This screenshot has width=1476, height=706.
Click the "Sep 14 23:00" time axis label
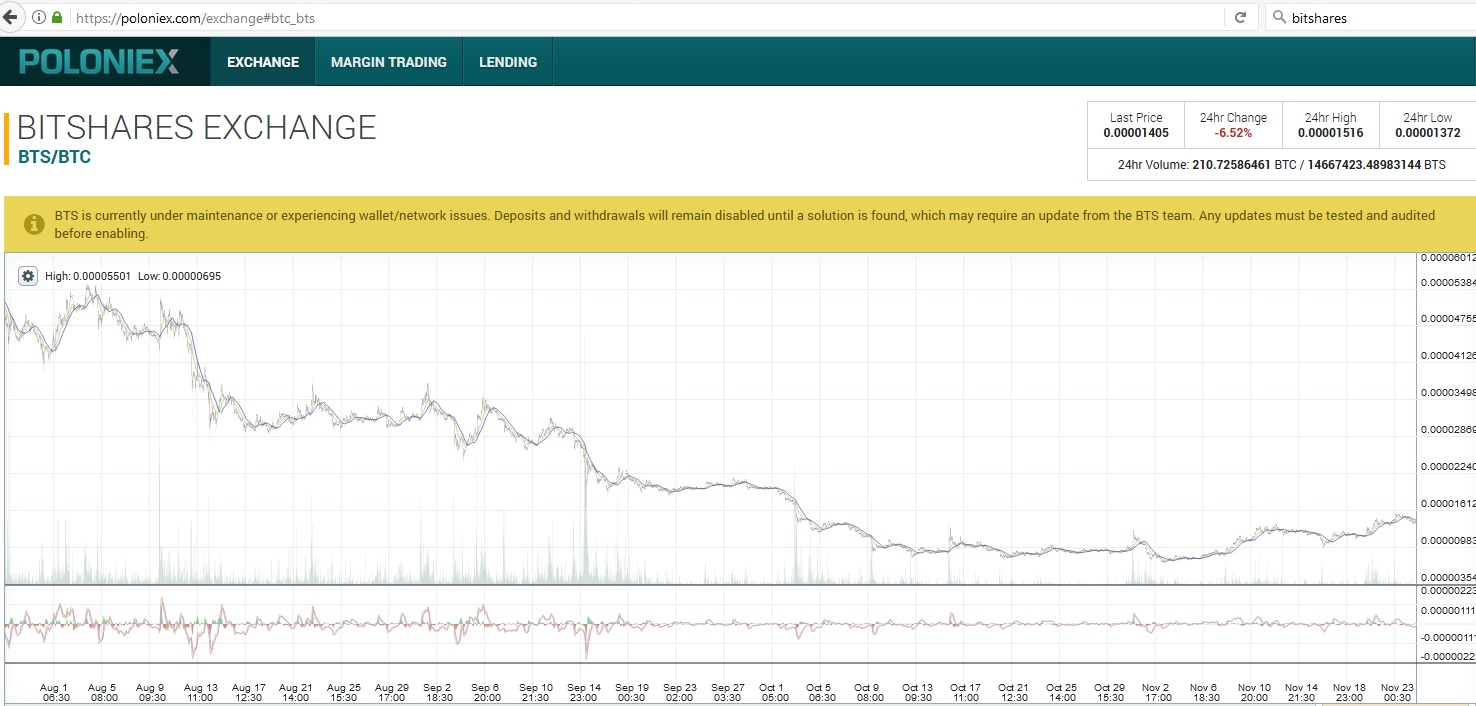click(583, 692)
